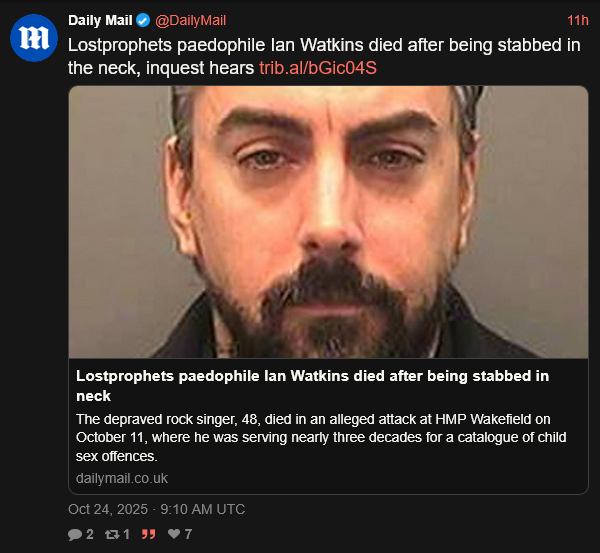Click the like count number 7

188,534
